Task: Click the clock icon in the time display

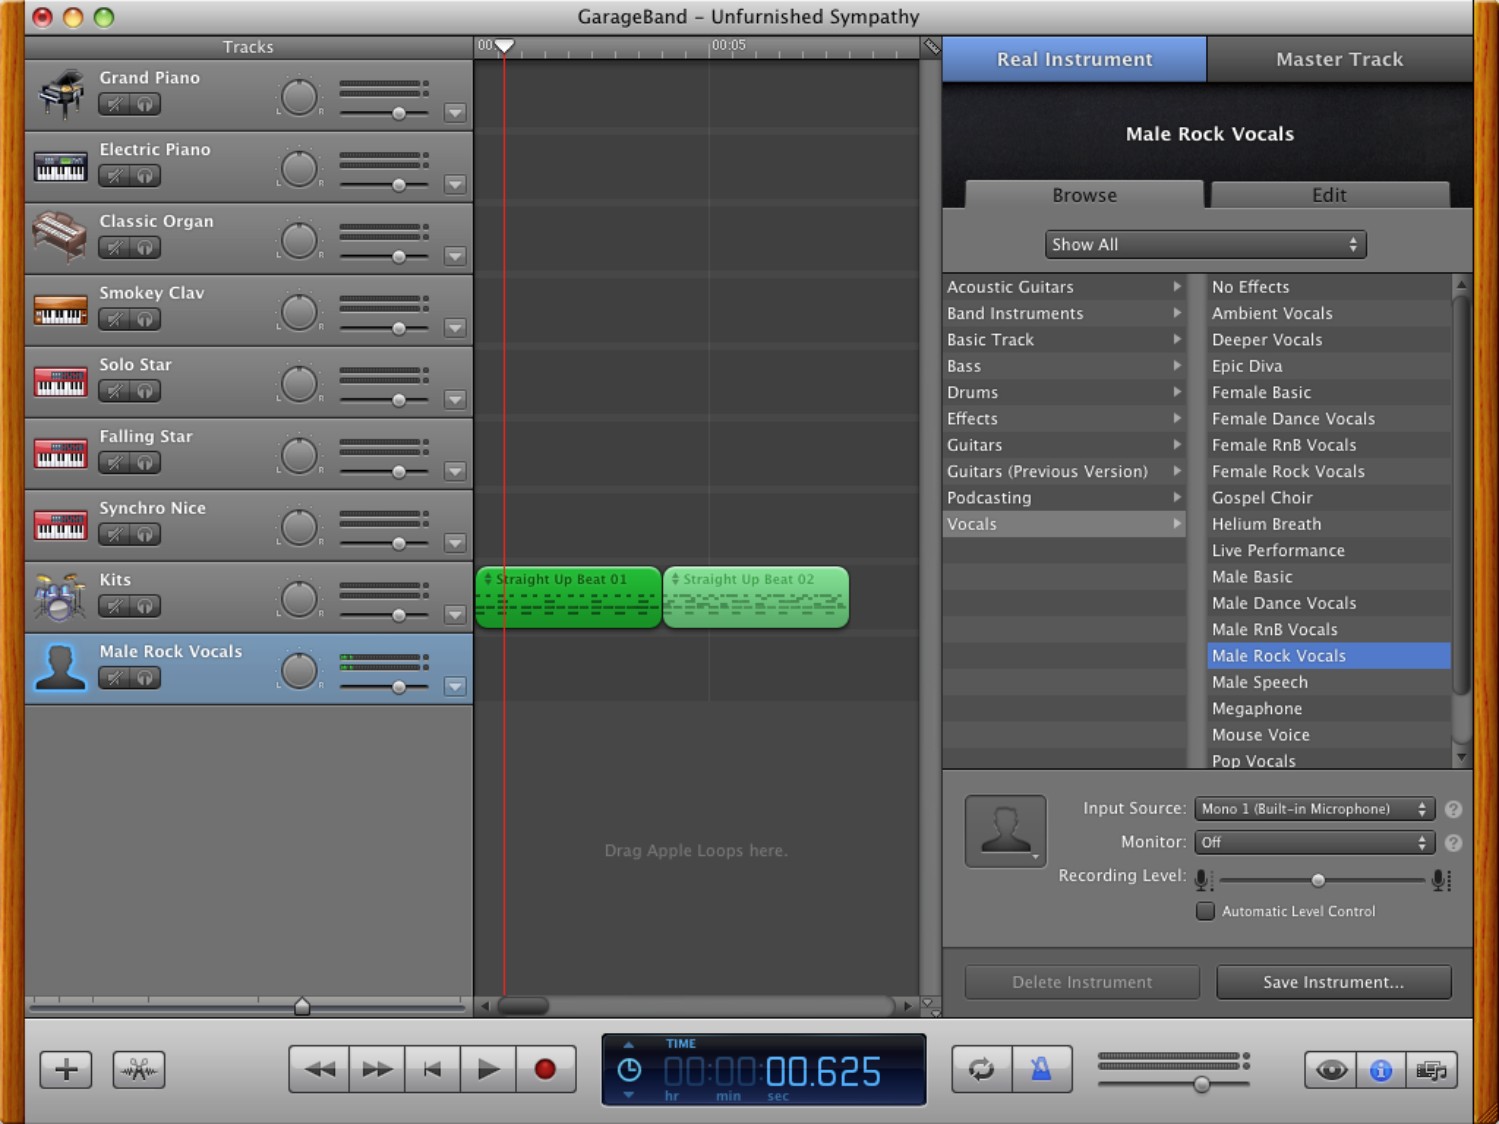Action: [629, 1070]
